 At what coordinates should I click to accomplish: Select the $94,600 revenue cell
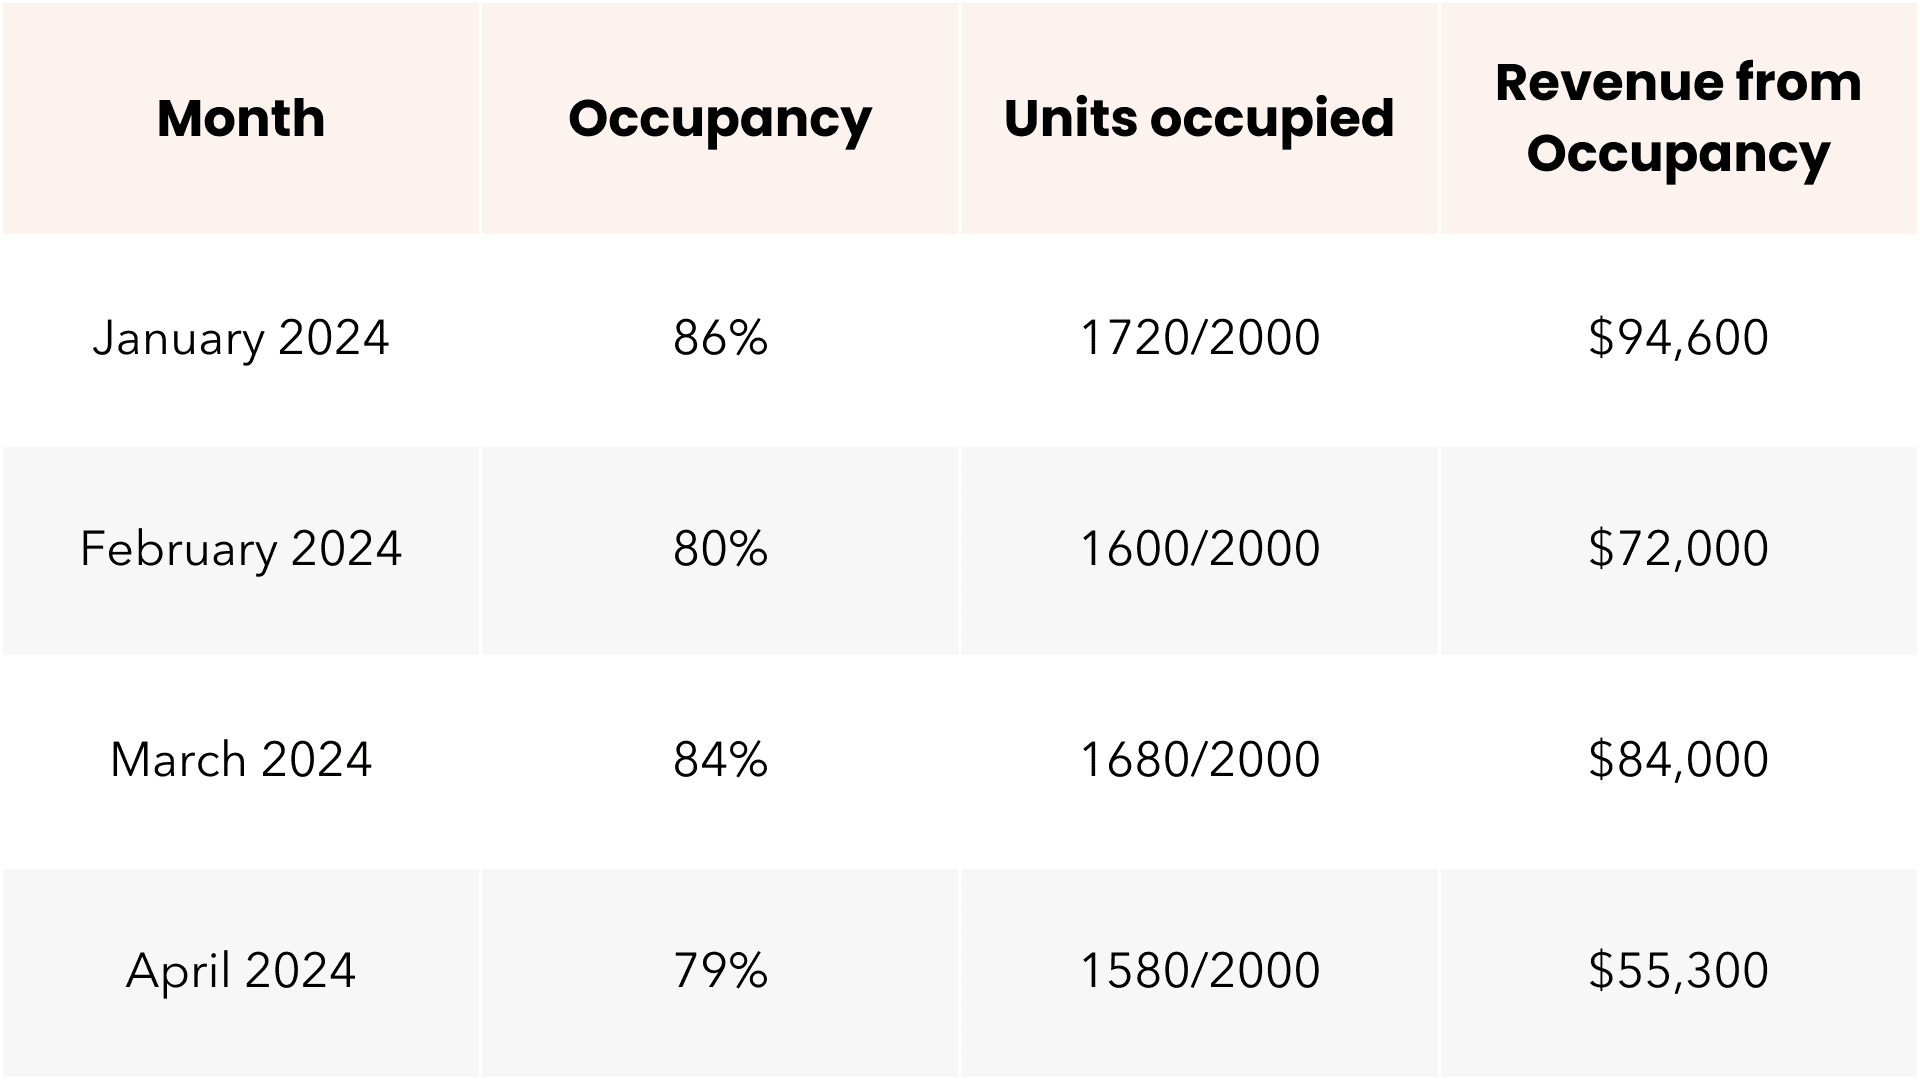click(x=1678, y=338)
